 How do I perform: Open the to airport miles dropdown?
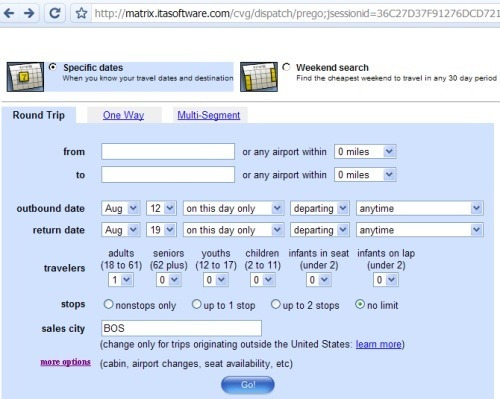click(365, 175)
